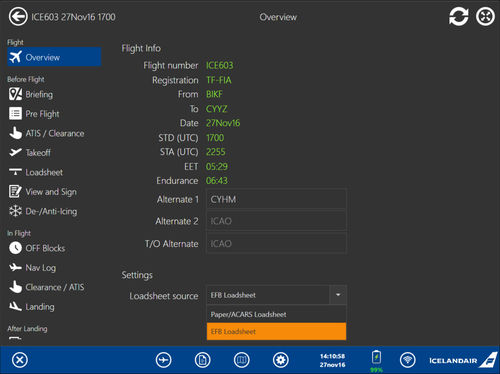
Task: Click the View and Sign pencil icon
Action: tap(15, 192)
